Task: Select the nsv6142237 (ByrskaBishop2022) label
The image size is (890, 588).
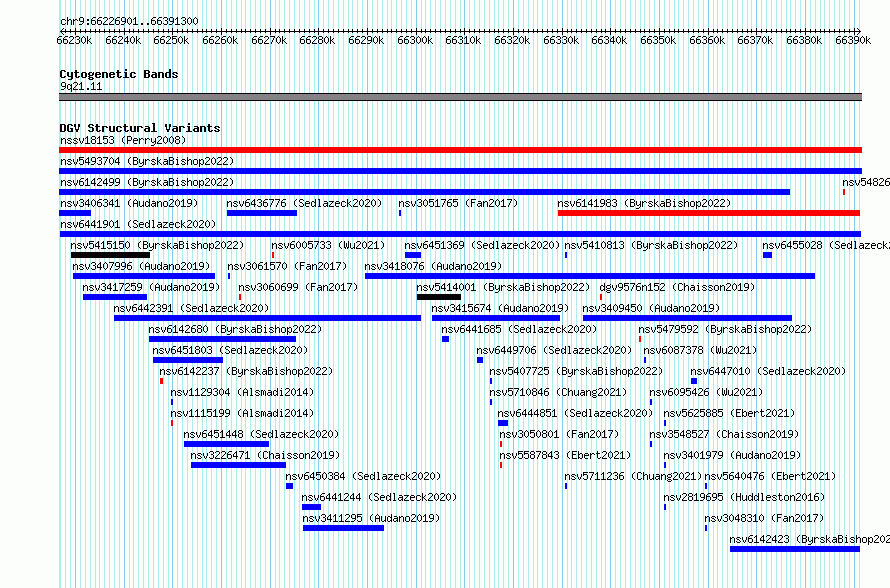Action: tap(246, 371)
